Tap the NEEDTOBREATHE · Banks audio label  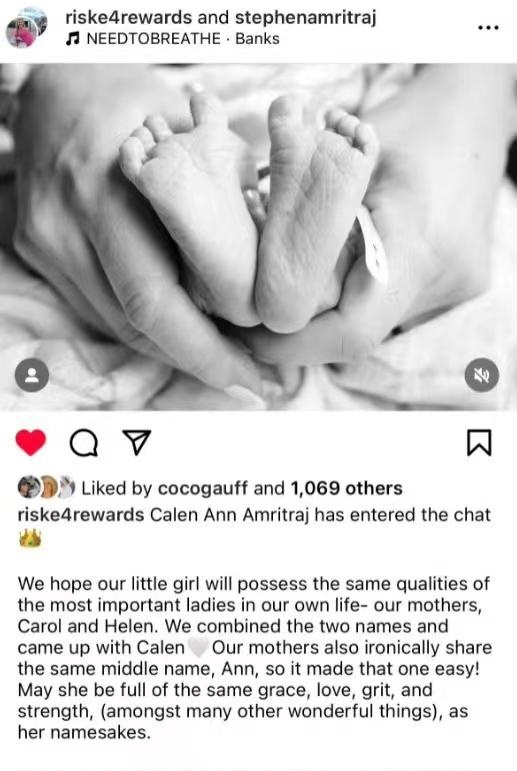click(183, 38)
